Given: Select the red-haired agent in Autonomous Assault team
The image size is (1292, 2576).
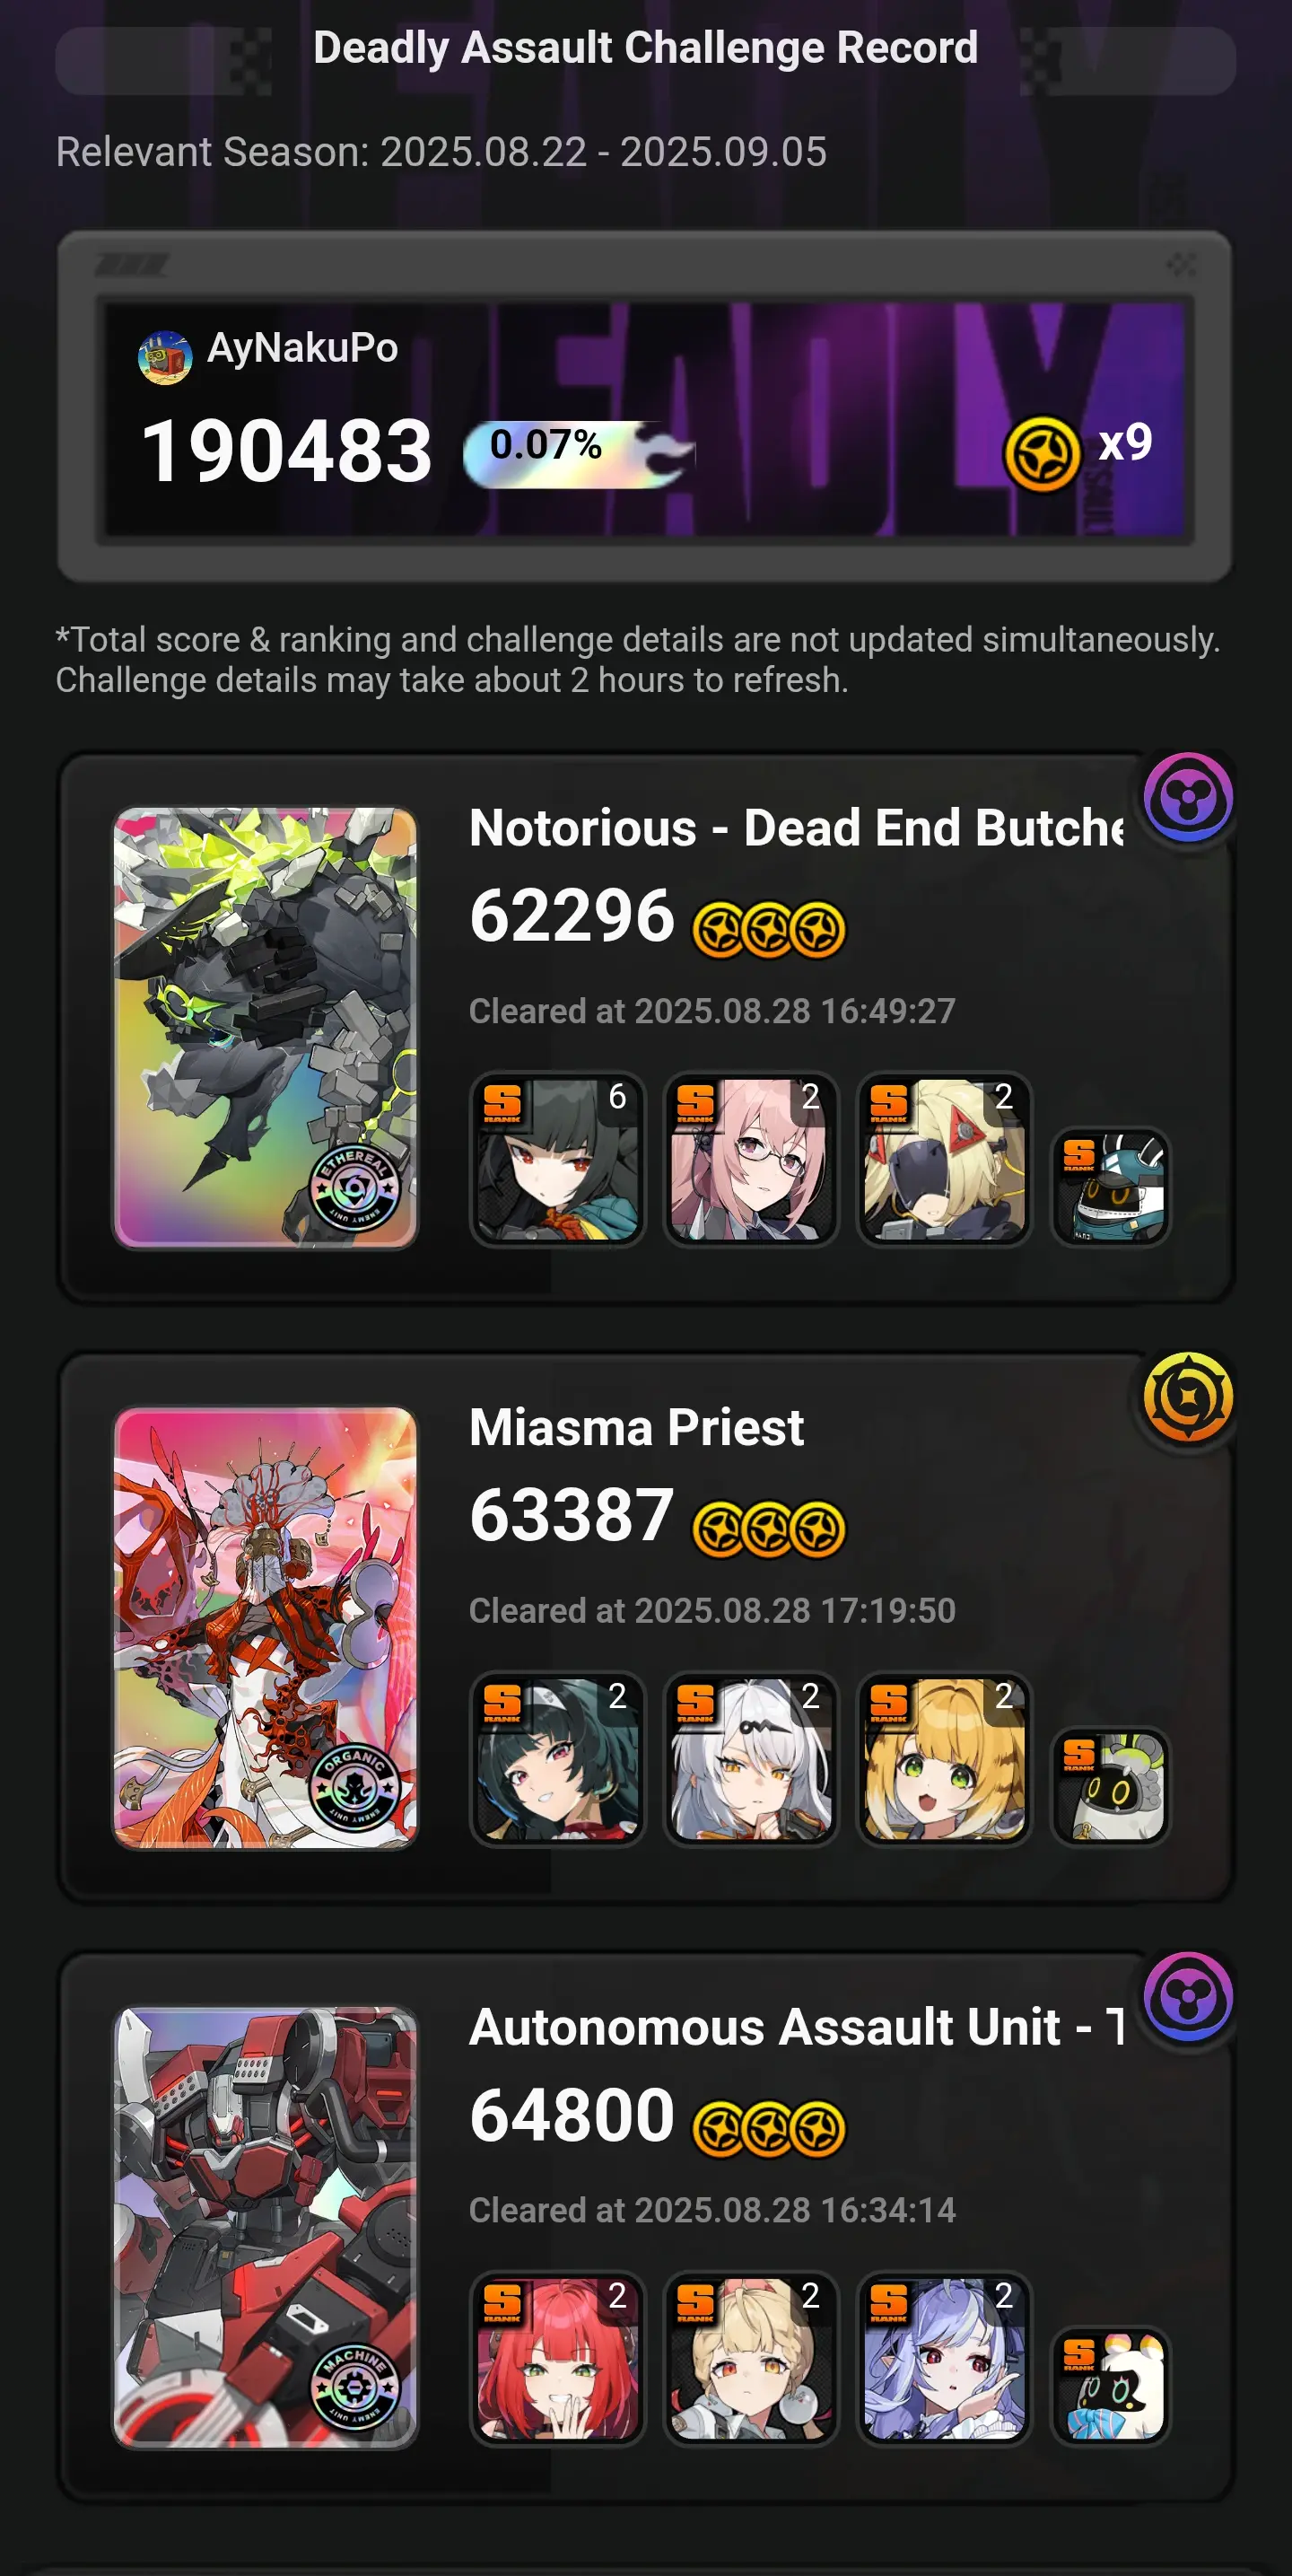Looking at the screenshot, I should point(558,2358).
